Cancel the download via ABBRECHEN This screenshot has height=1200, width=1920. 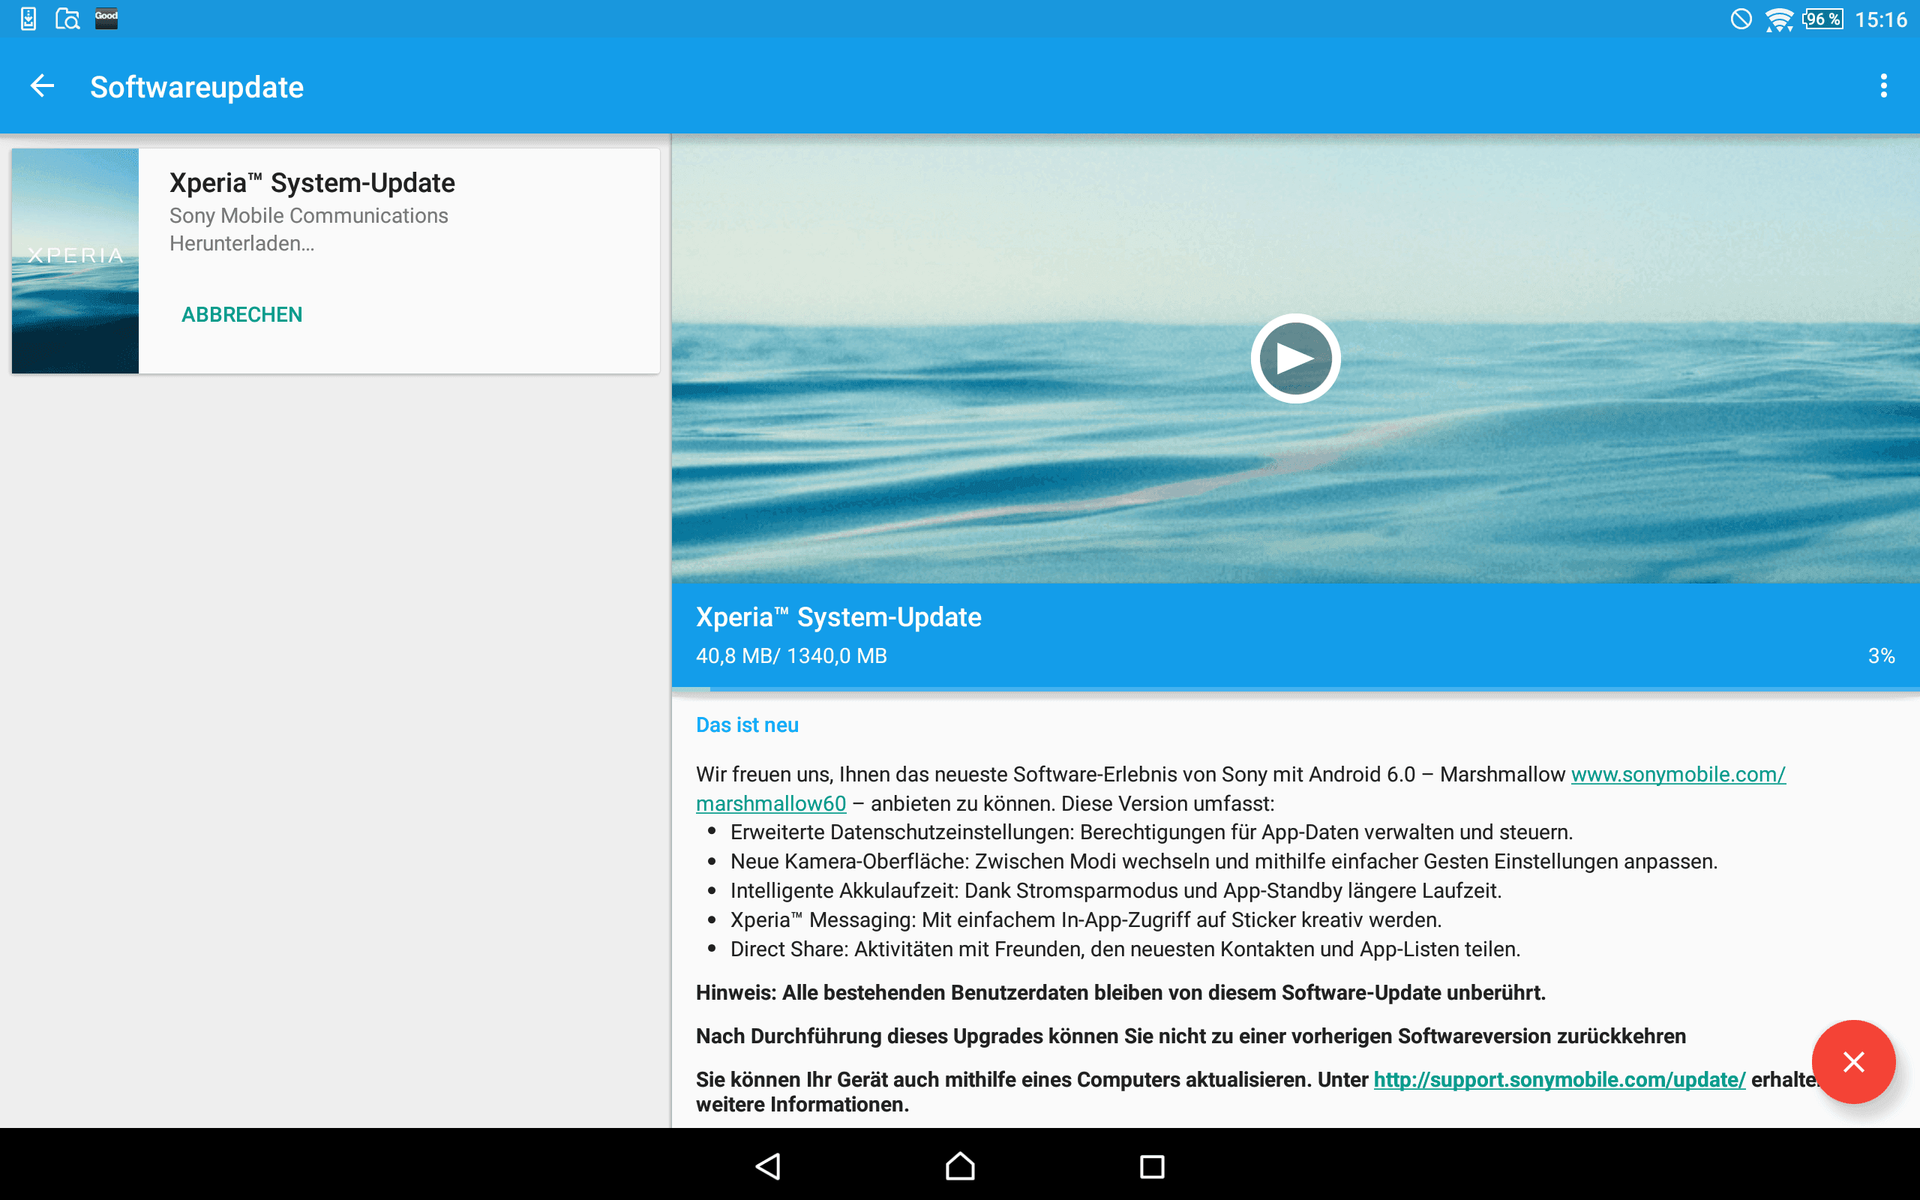(242, 315)
